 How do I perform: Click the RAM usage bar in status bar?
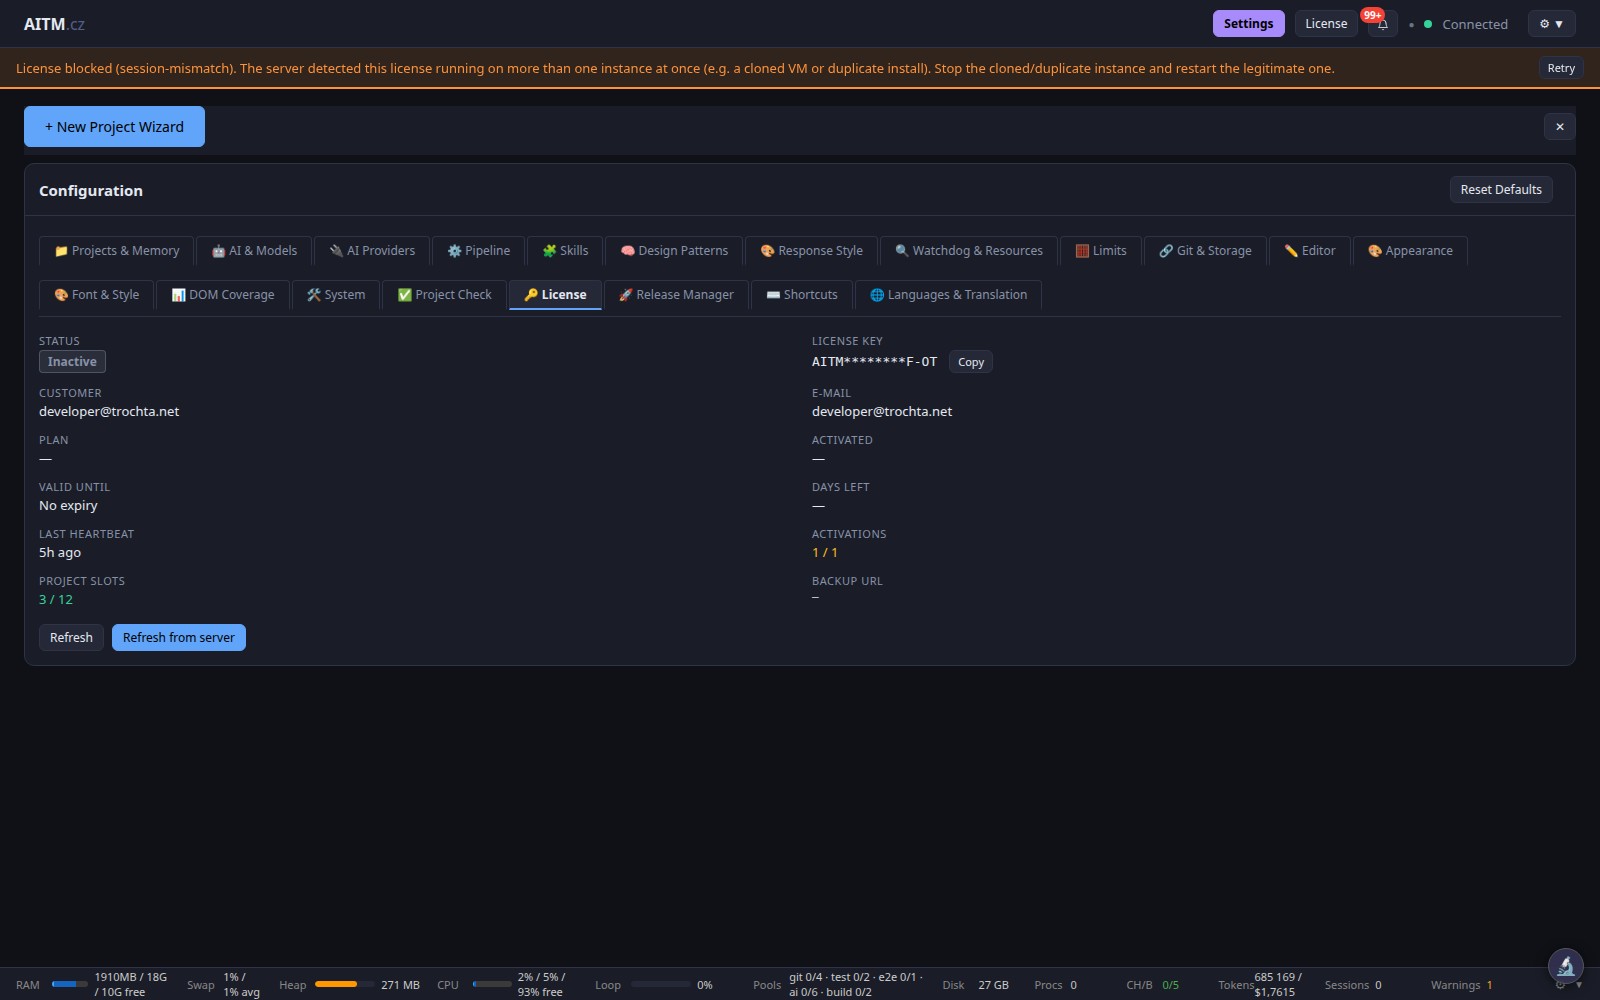pos(70,984)
